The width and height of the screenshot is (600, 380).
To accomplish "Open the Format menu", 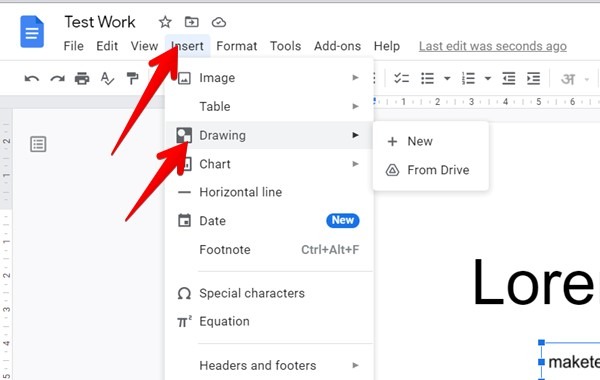I will click(x=236, y=46).
